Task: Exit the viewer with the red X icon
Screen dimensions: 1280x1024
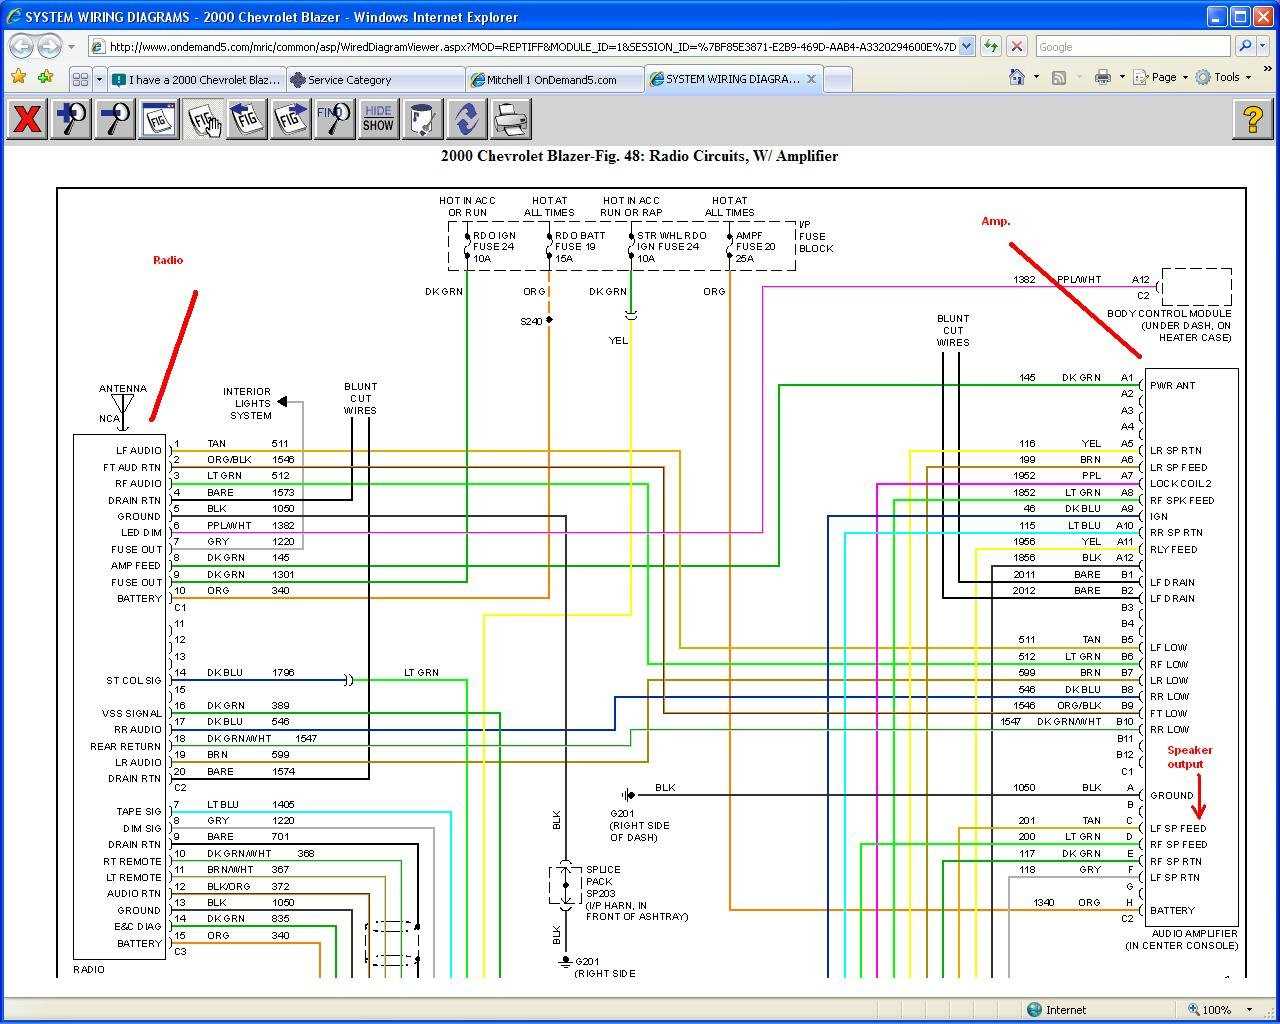Action: pyautogui.click(x=26, y=119)
